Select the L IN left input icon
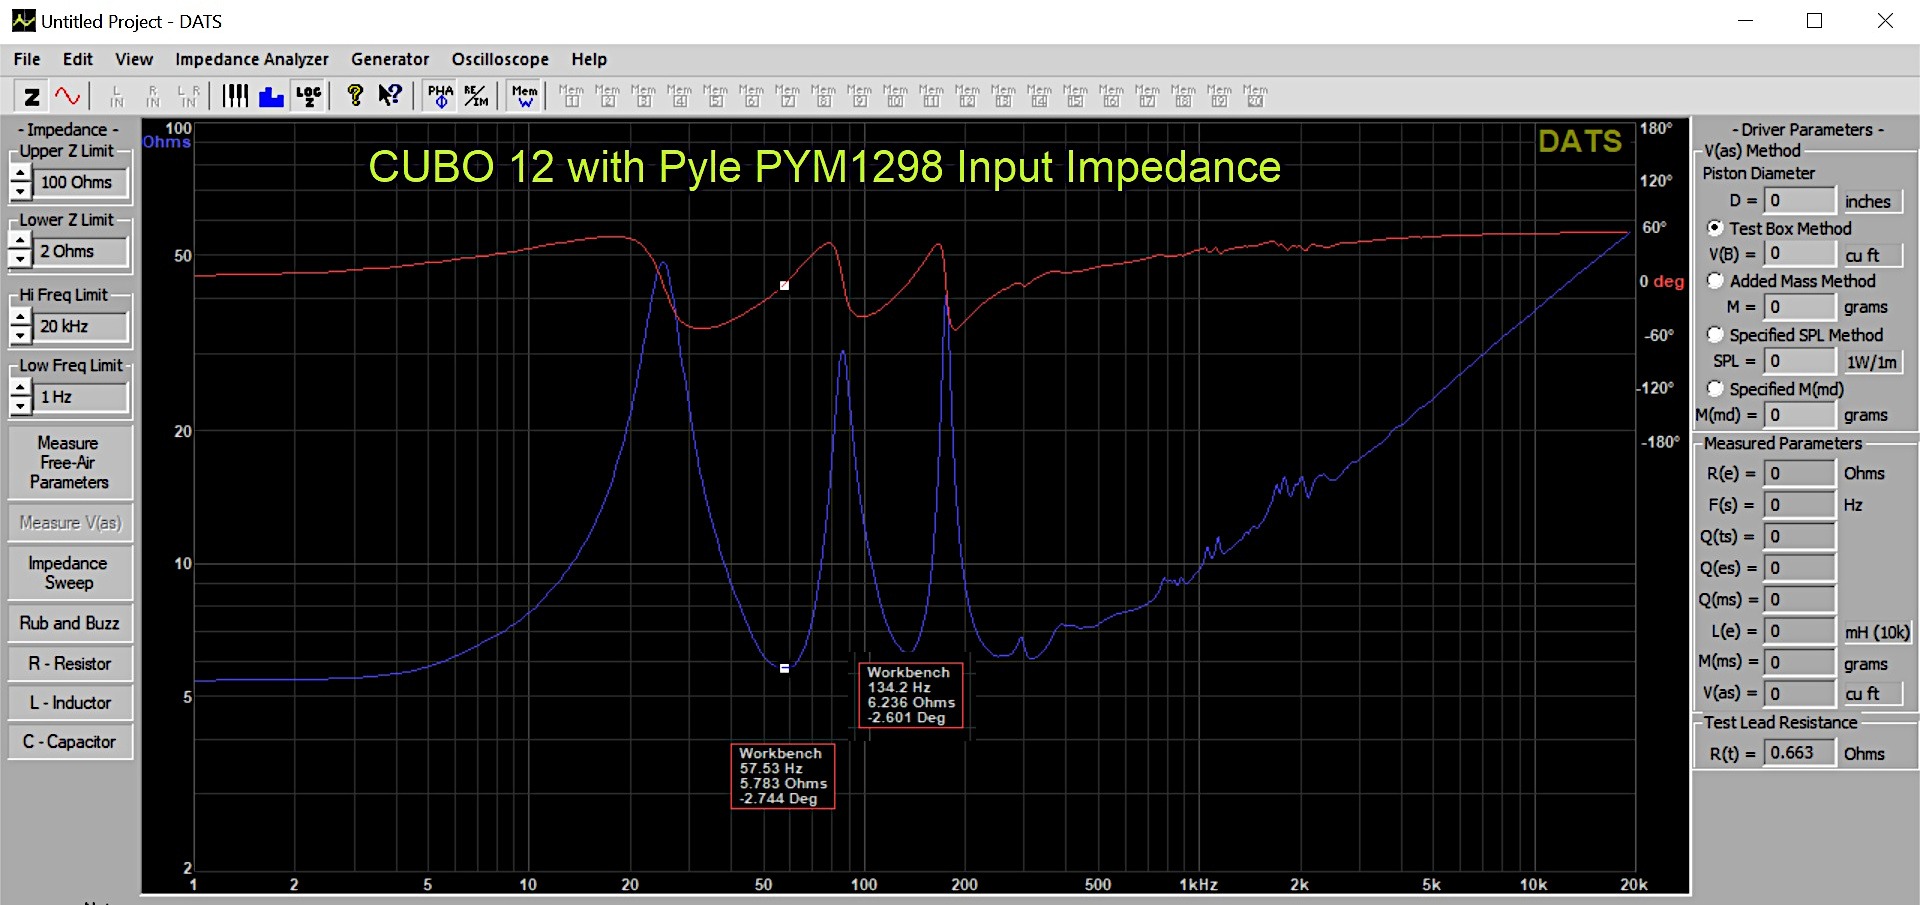Image resolution: width=1920 pixels, height=905 pixels. coord(117,96)
